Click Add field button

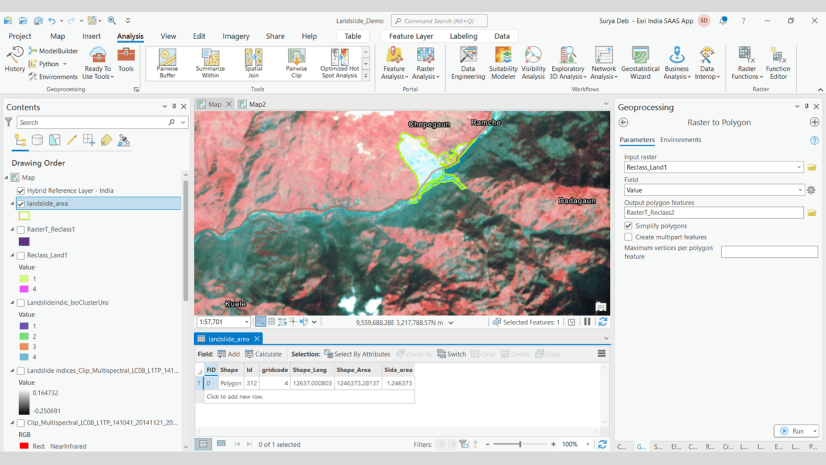coord(229,354)
